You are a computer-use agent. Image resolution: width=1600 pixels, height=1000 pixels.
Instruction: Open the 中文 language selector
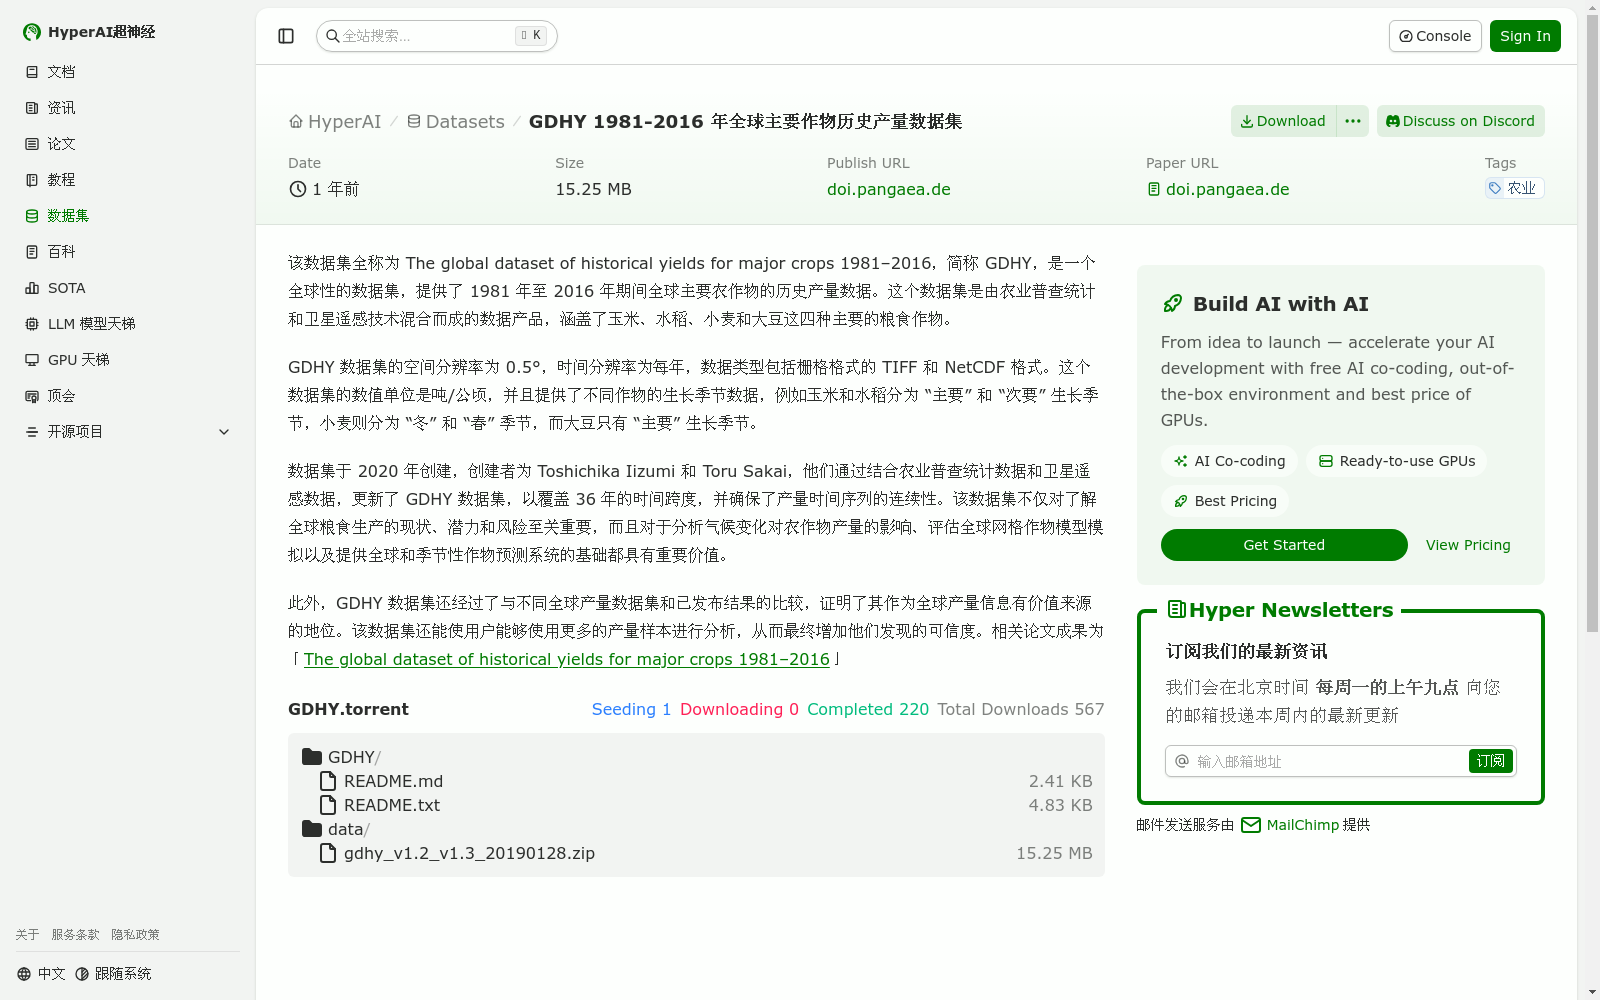[x=41, y=974]
